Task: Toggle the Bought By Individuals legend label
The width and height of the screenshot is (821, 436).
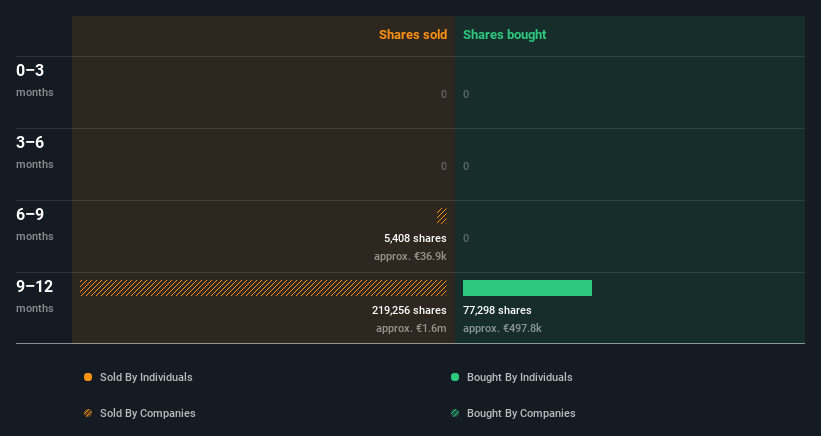Action: (x=519, y=377)
